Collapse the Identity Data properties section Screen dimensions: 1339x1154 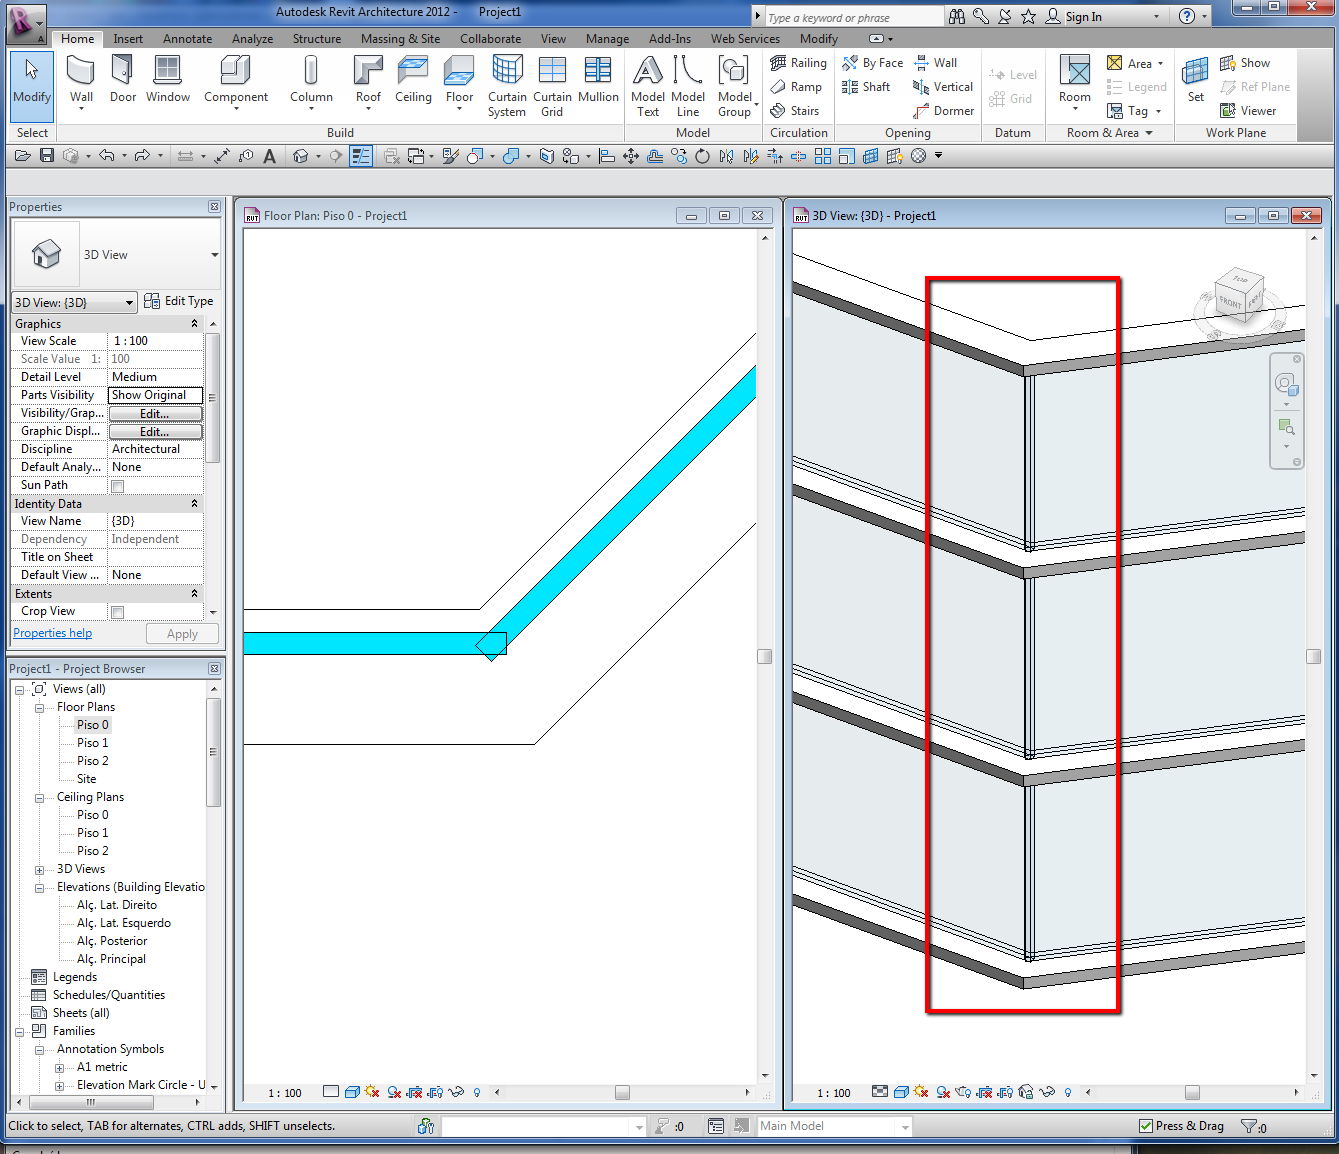194,504
